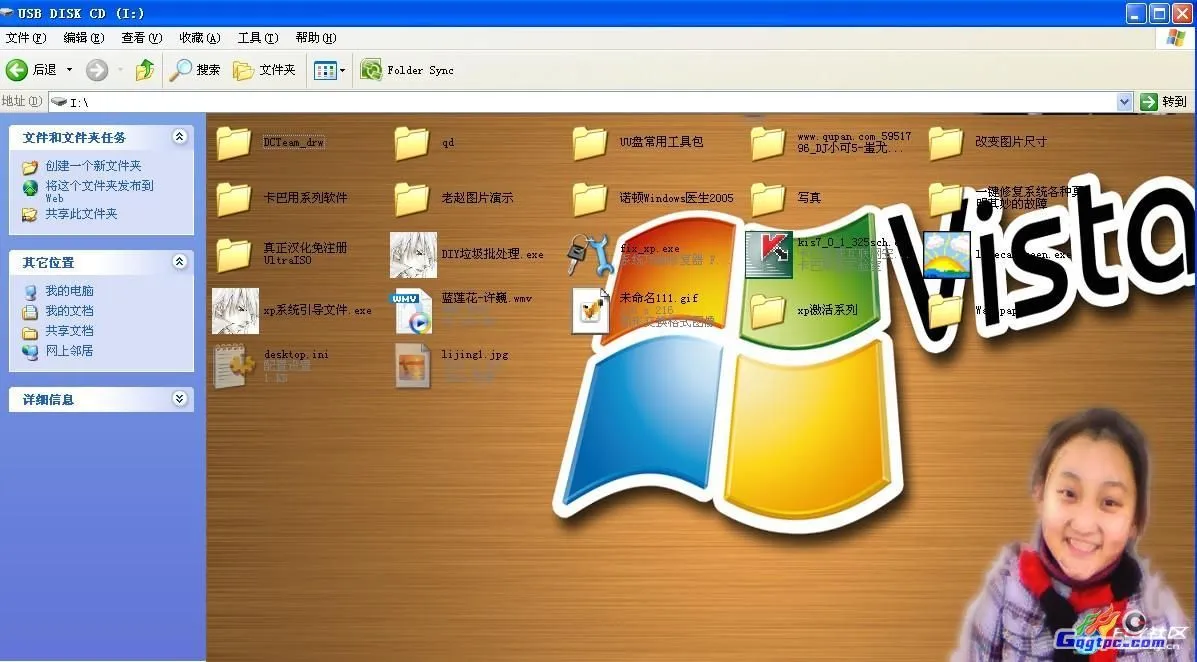Select the desktop.ini file icon

click(233, 366)
